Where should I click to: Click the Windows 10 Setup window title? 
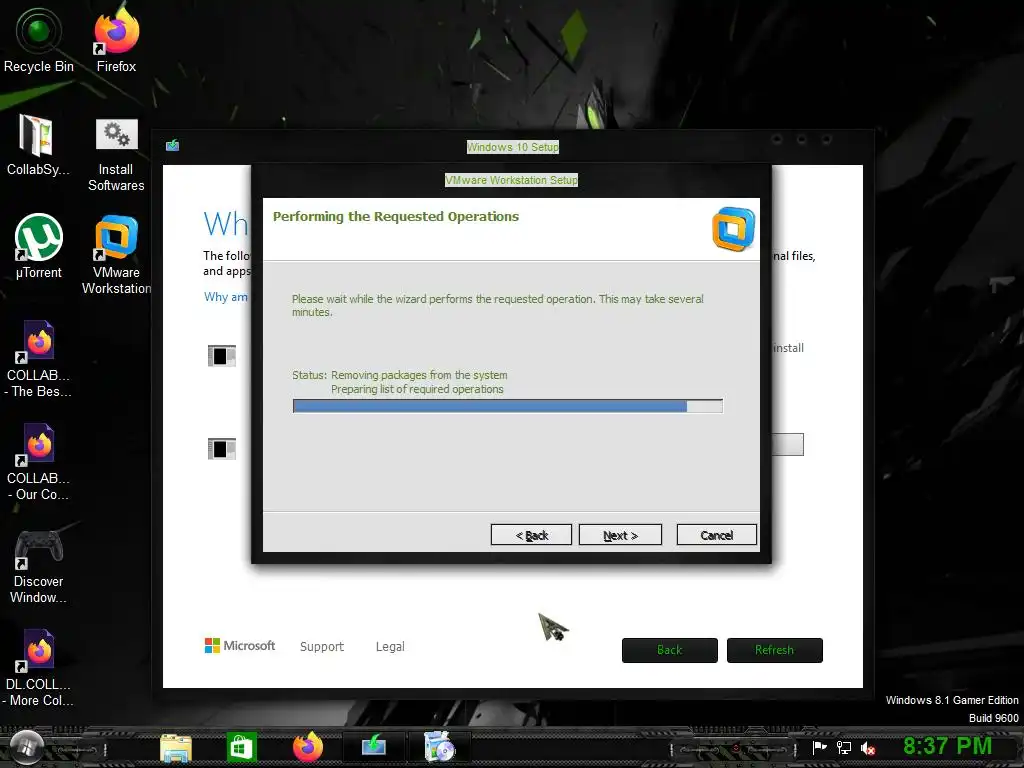[x=513, y=147]
